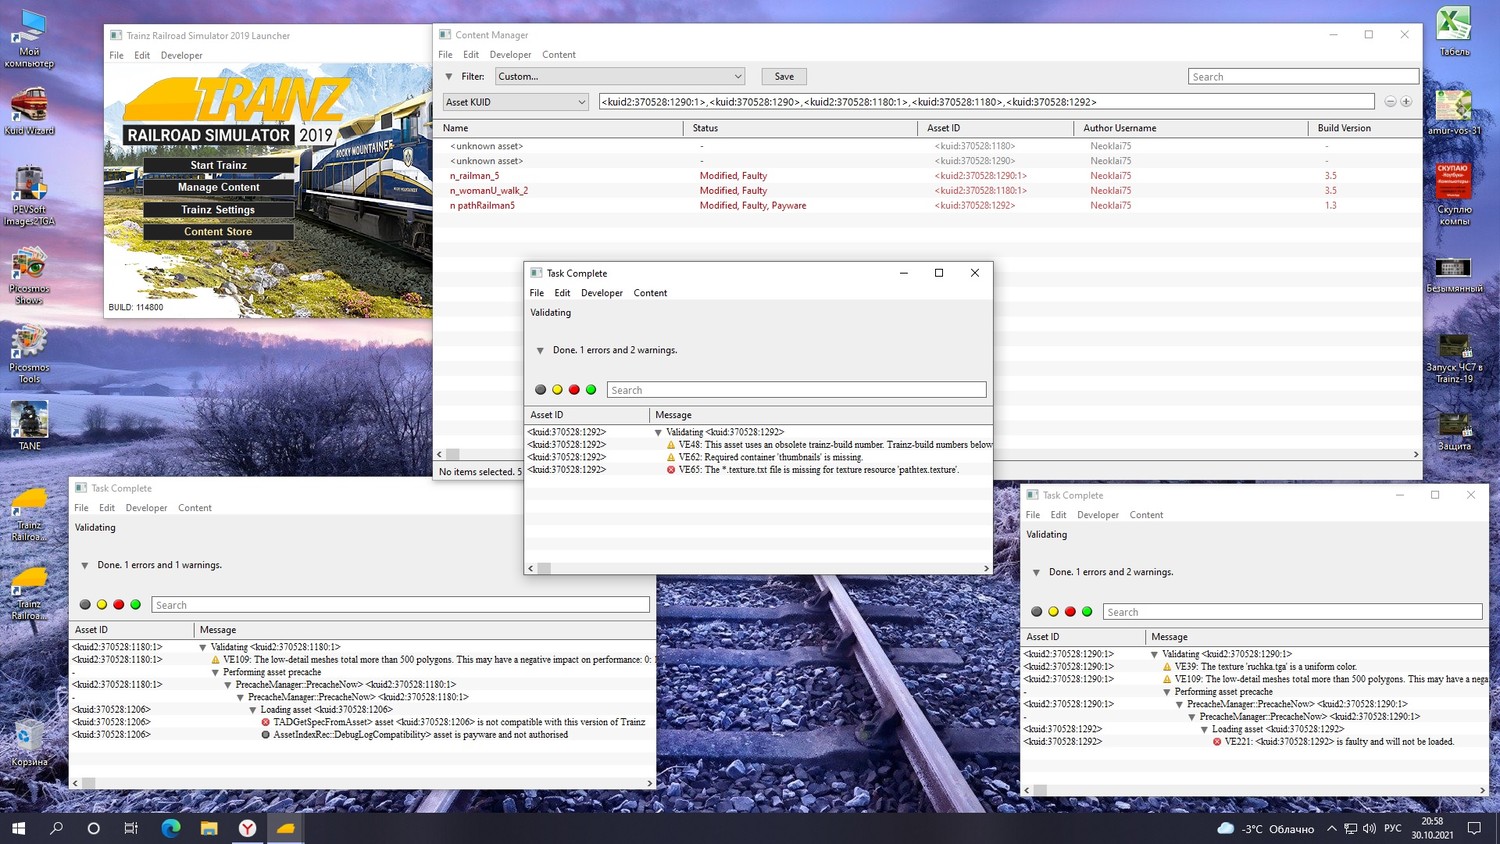Collapse Validating kuid:370528:1292 tree node

(x=658, y=433)
